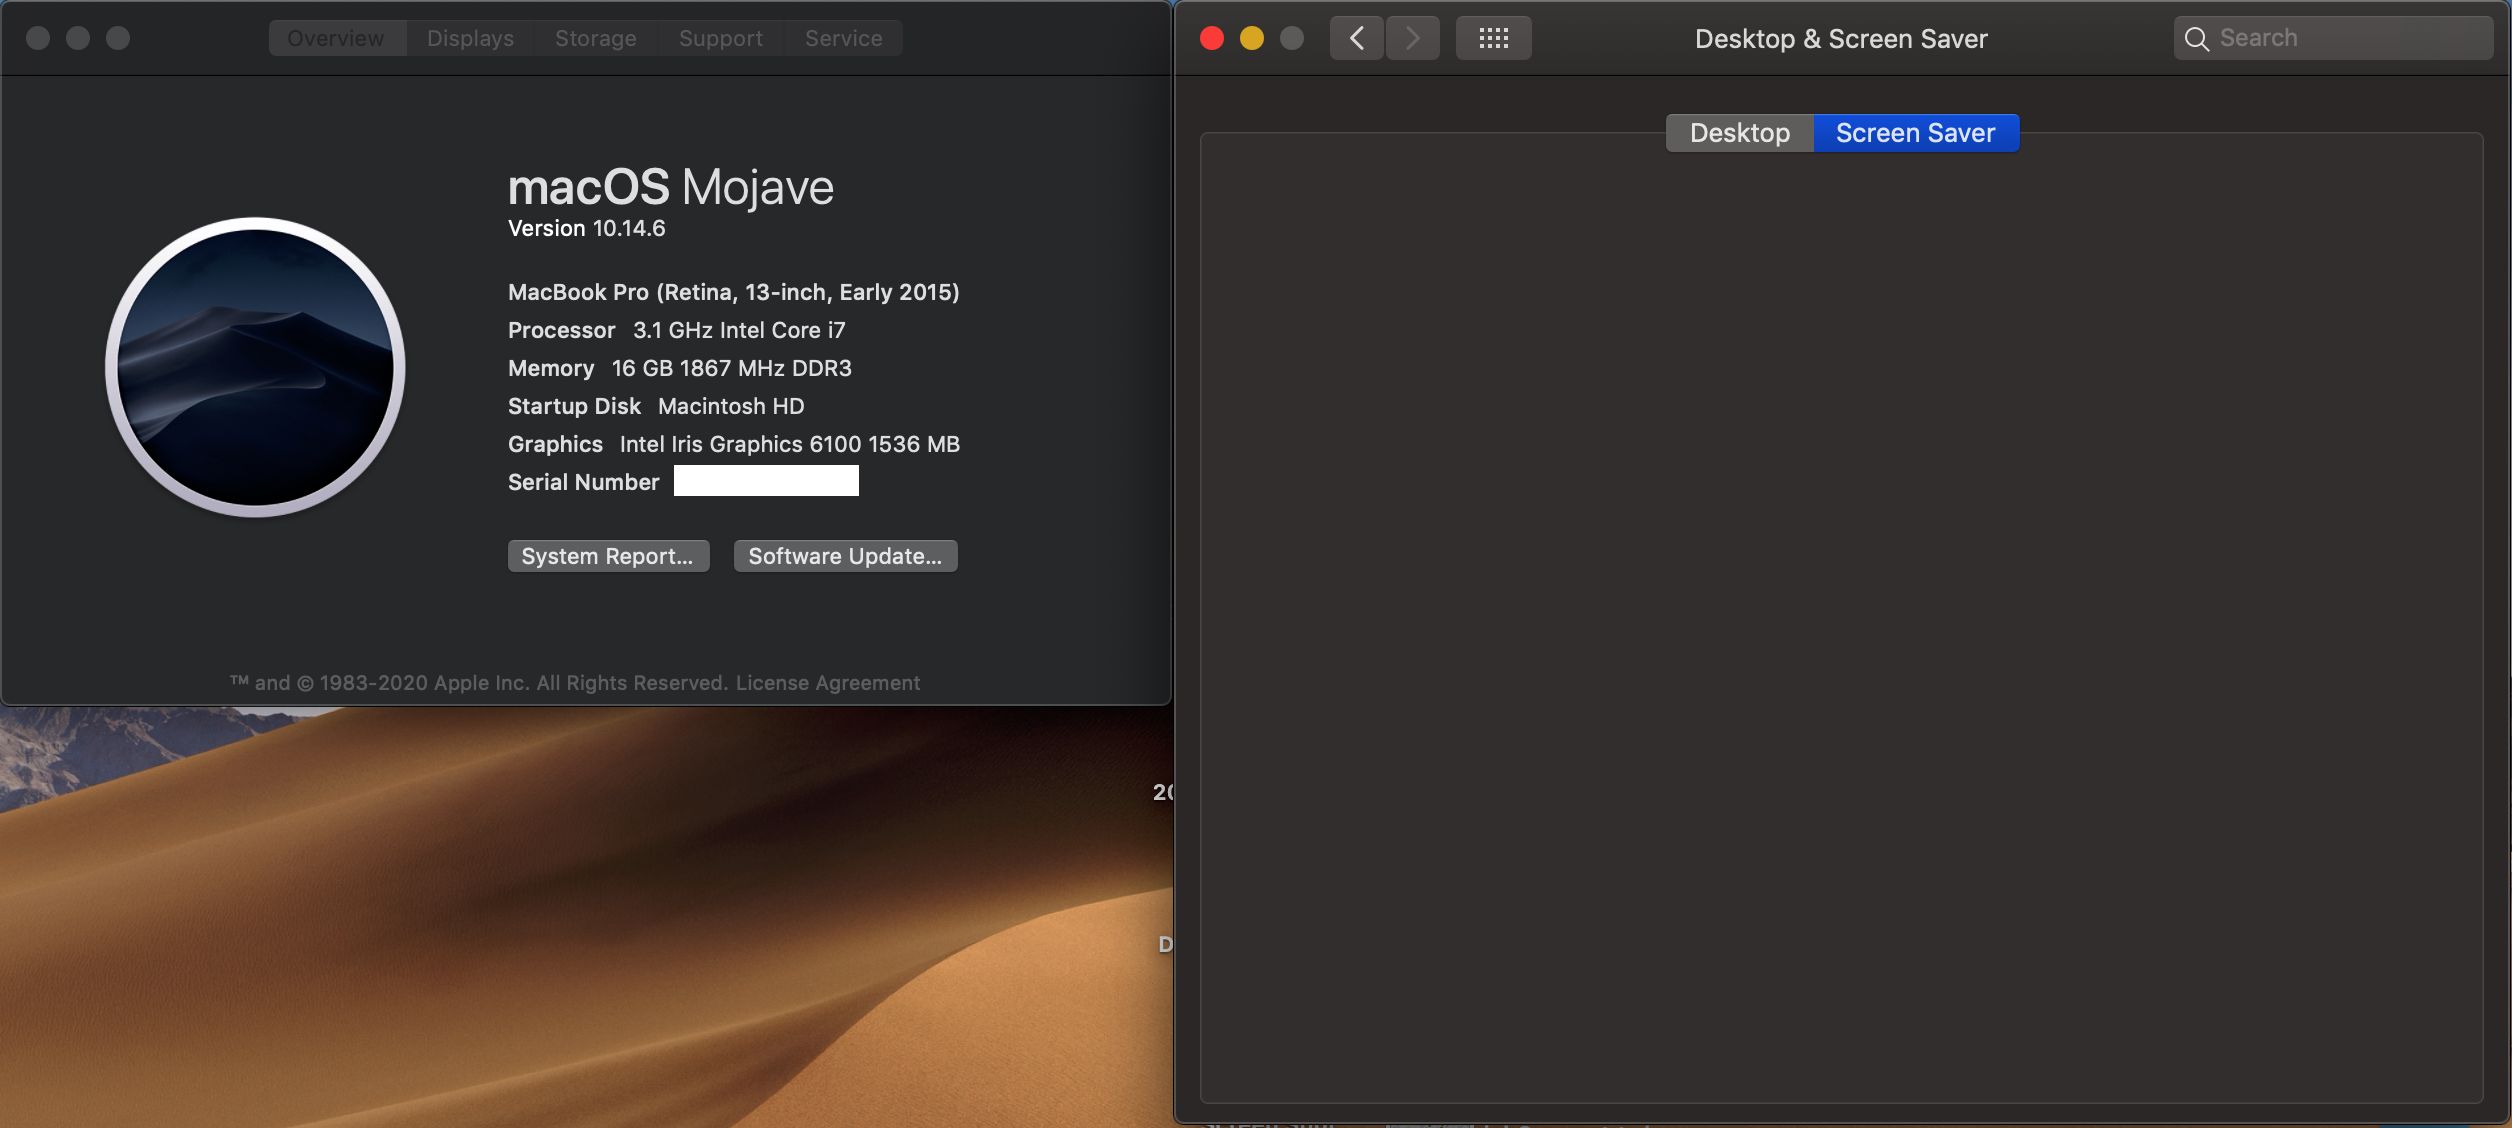Open the Service tab

click(842, 37)
